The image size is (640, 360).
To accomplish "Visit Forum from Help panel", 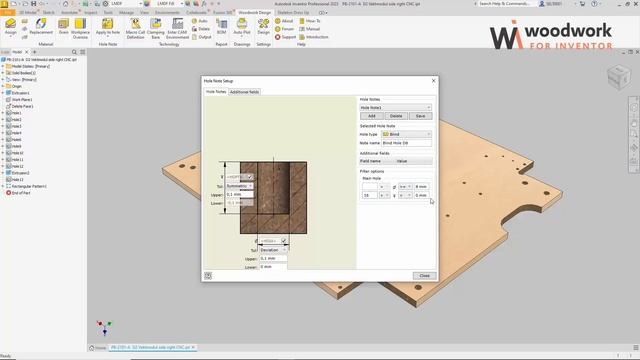I will tap(284, 29).
